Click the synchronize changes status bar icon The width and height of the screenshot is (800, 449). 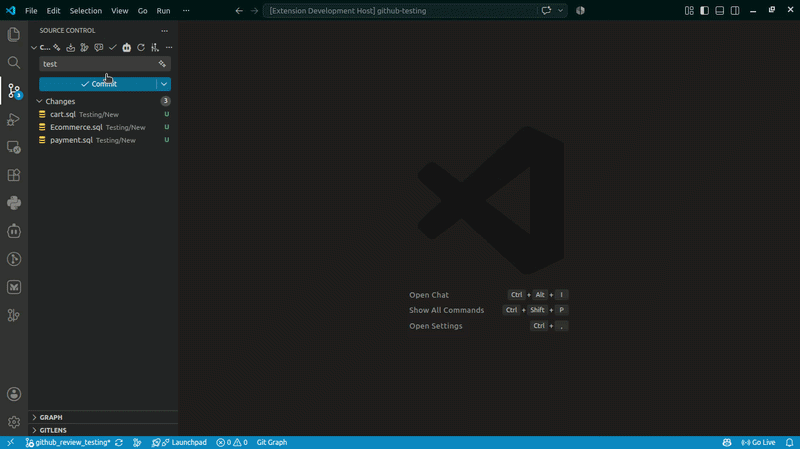point(119,442)
